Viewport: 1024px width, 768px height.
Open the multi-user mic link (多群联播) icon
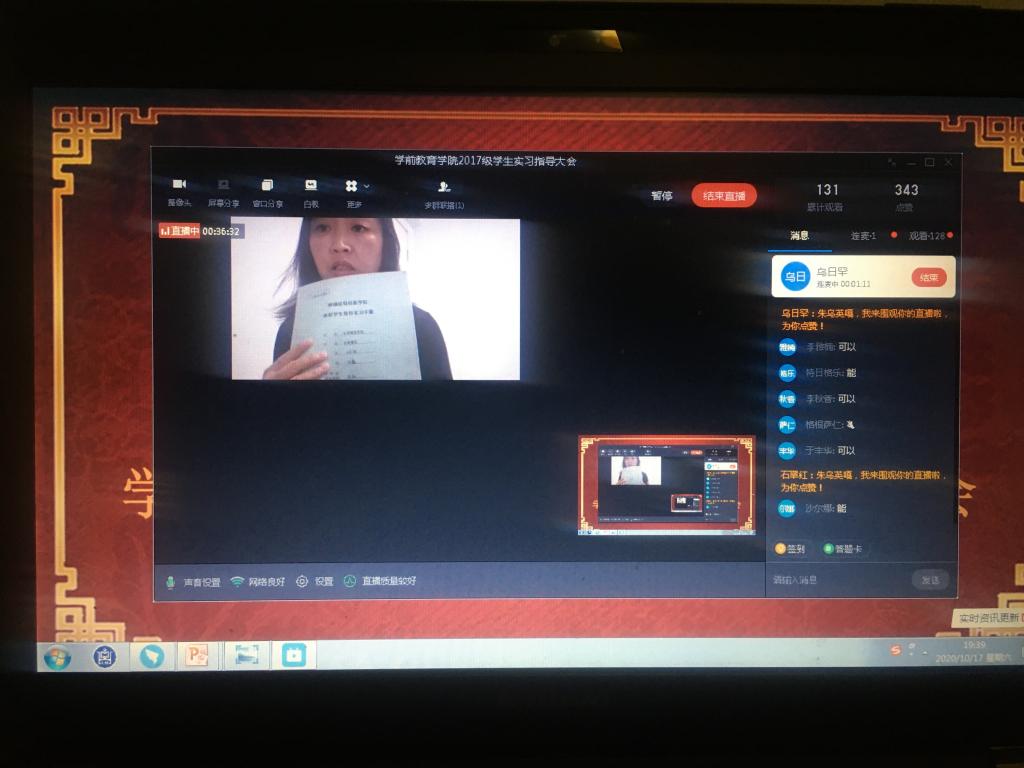[444, 187]
